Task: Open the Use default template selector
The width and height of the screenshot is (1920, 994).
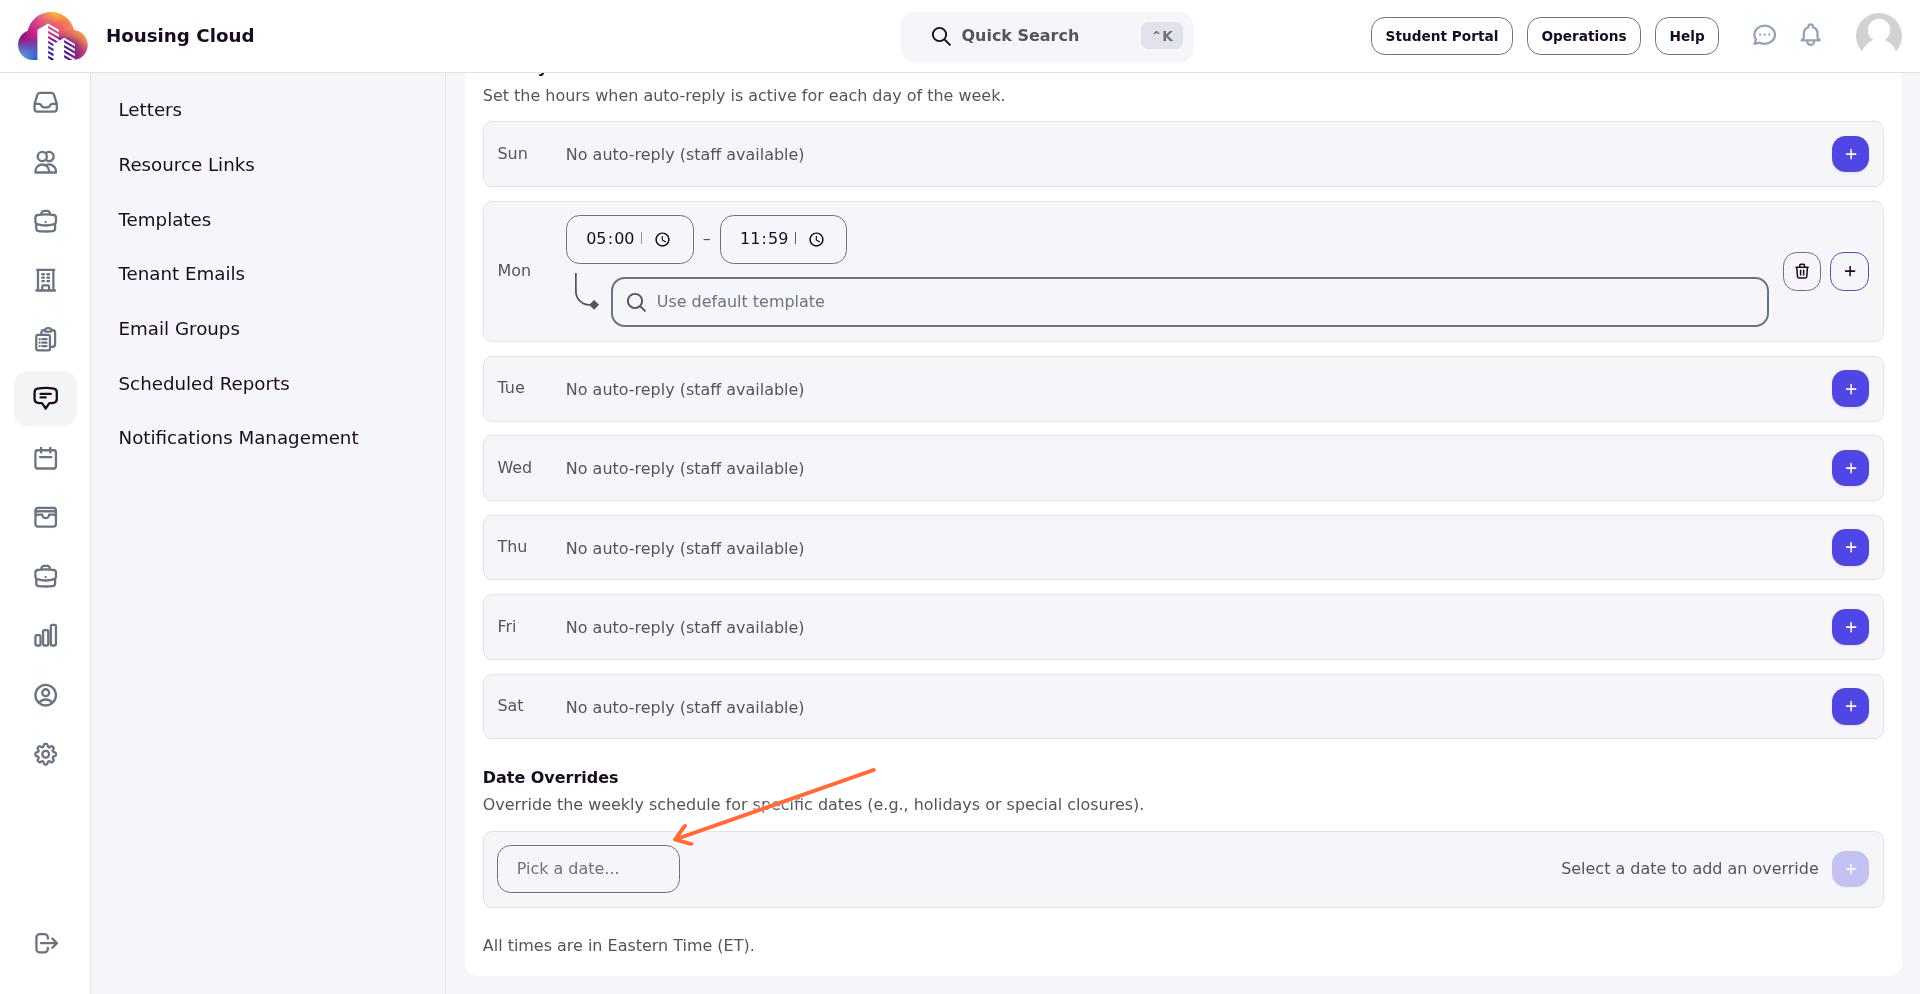Action: [1189, 302]
